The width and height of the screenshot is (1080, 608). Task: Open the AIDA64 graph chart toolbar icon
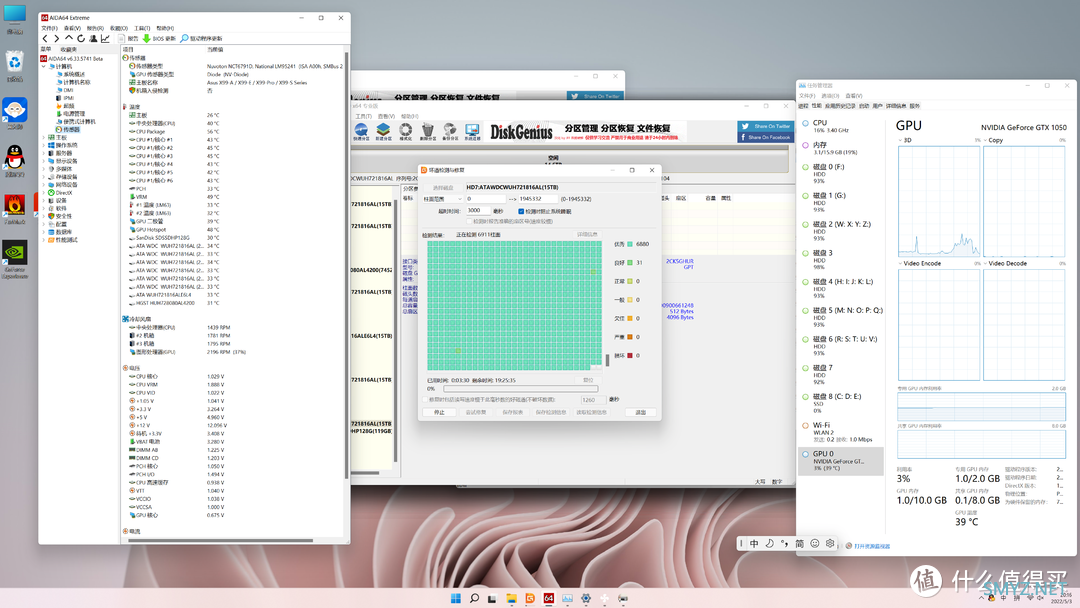(x=105, y=39)
